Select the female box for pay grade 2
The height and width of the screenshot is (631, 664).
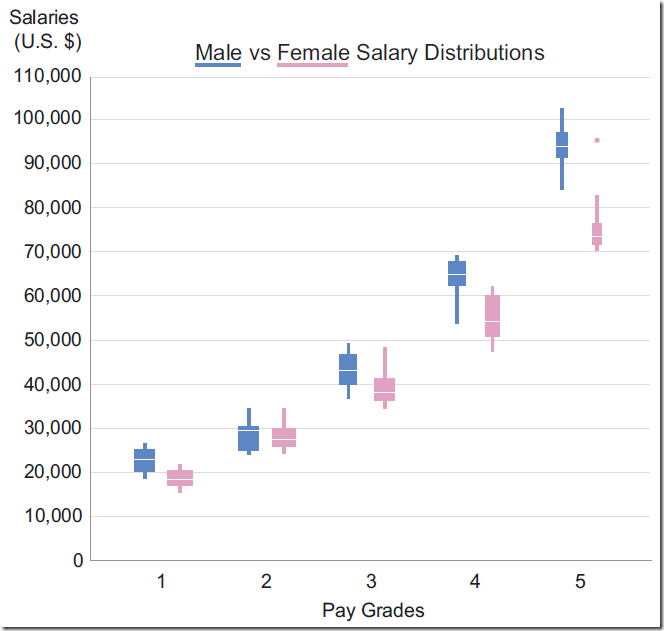point(284,437)
